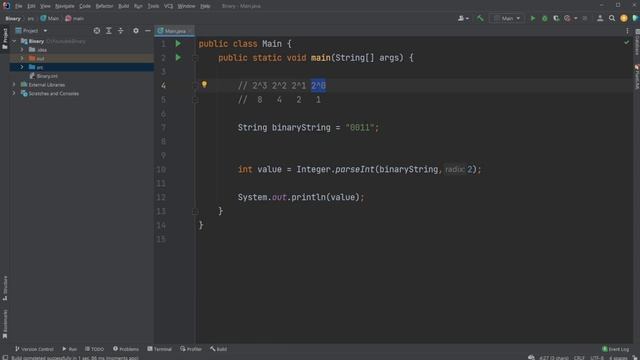Click Binary in the navigation breadcrumb
640x360 pixels.
(13, 18)
